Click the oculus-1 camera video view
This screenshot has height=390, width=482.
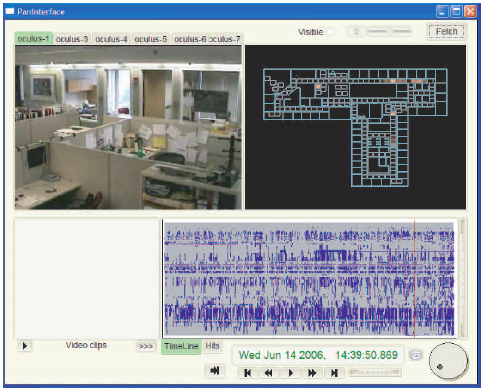(128, 127)
